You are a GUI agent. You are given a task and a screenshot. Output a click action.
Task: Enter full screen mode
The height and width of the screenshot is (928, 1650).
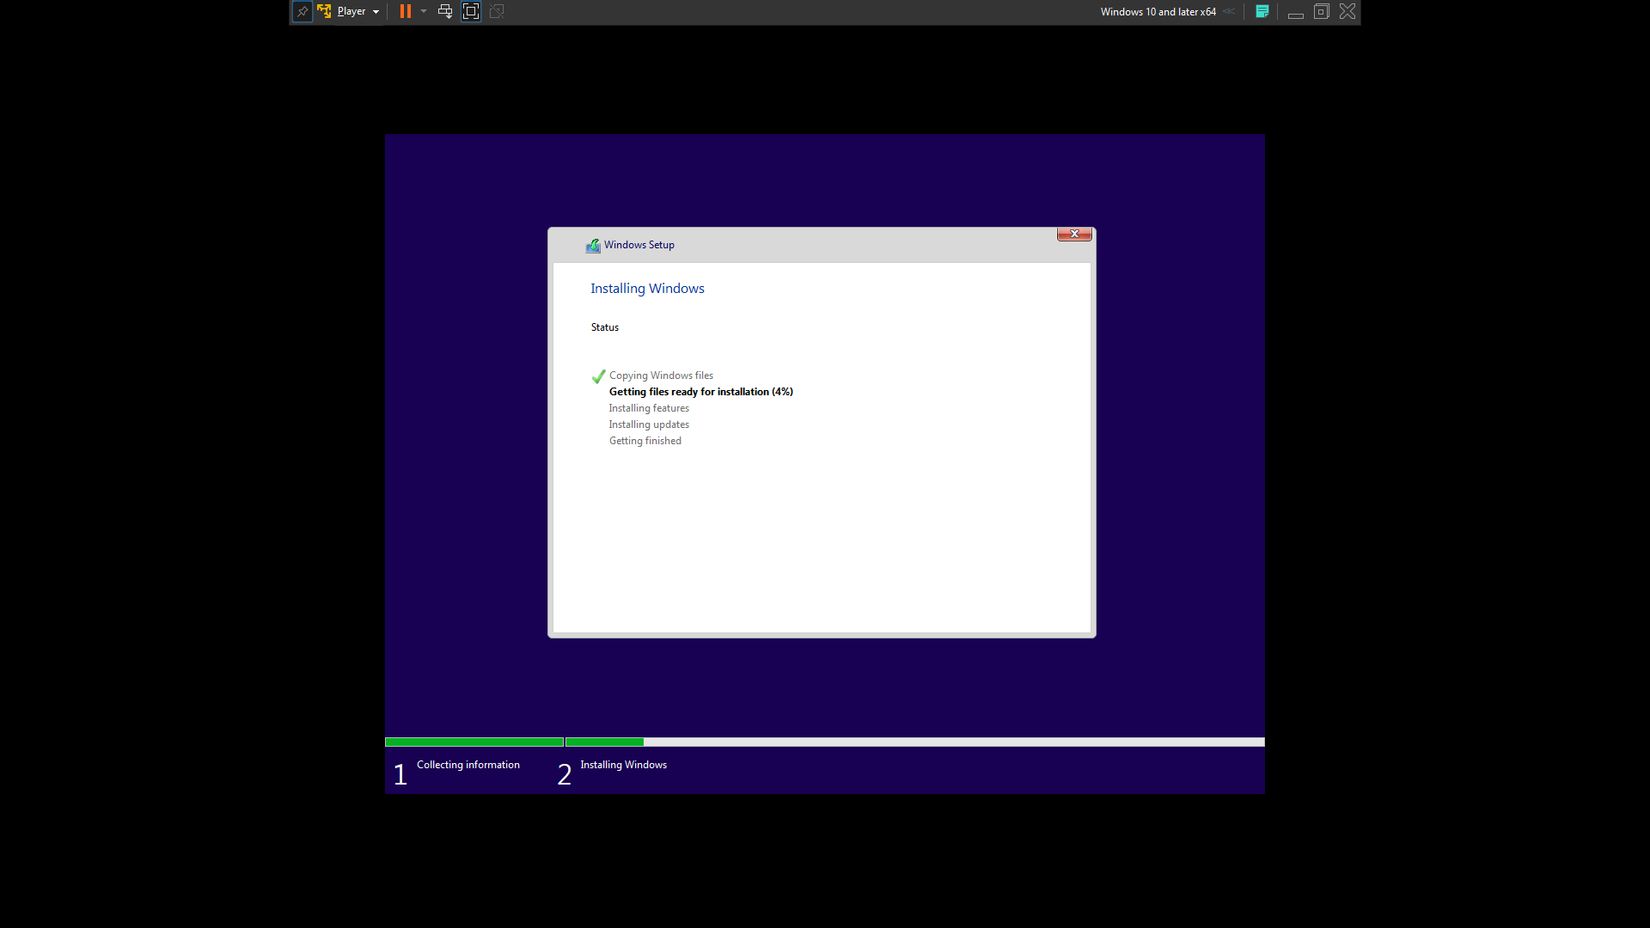tap(471, 12)
